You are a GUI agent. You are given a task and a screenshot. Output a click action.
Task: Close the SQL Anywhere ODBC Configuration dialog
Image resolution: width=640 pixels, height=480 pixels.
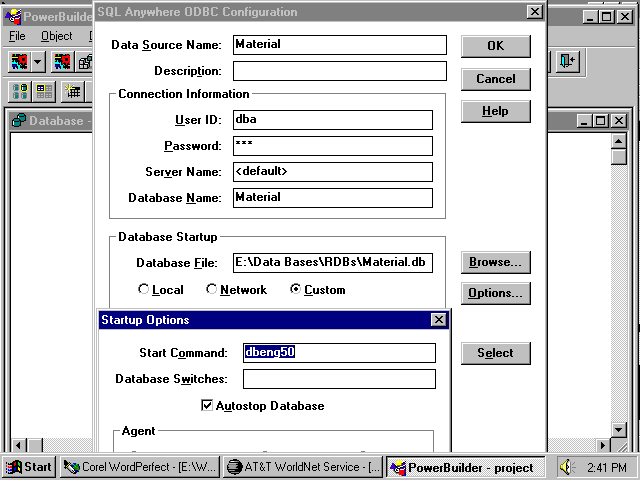pos(534,12)
